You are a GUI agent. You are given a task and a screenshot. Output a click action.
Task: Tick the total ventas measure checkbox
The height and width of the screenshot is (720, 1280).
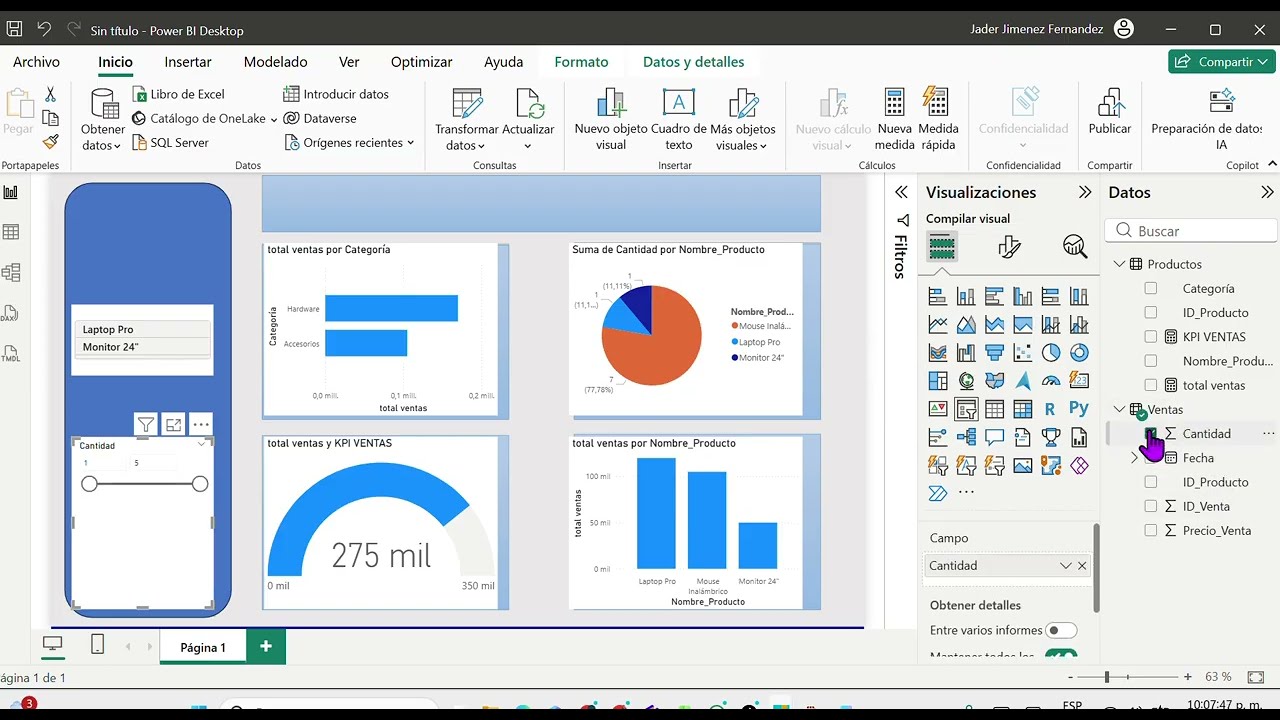point(1151,385)
